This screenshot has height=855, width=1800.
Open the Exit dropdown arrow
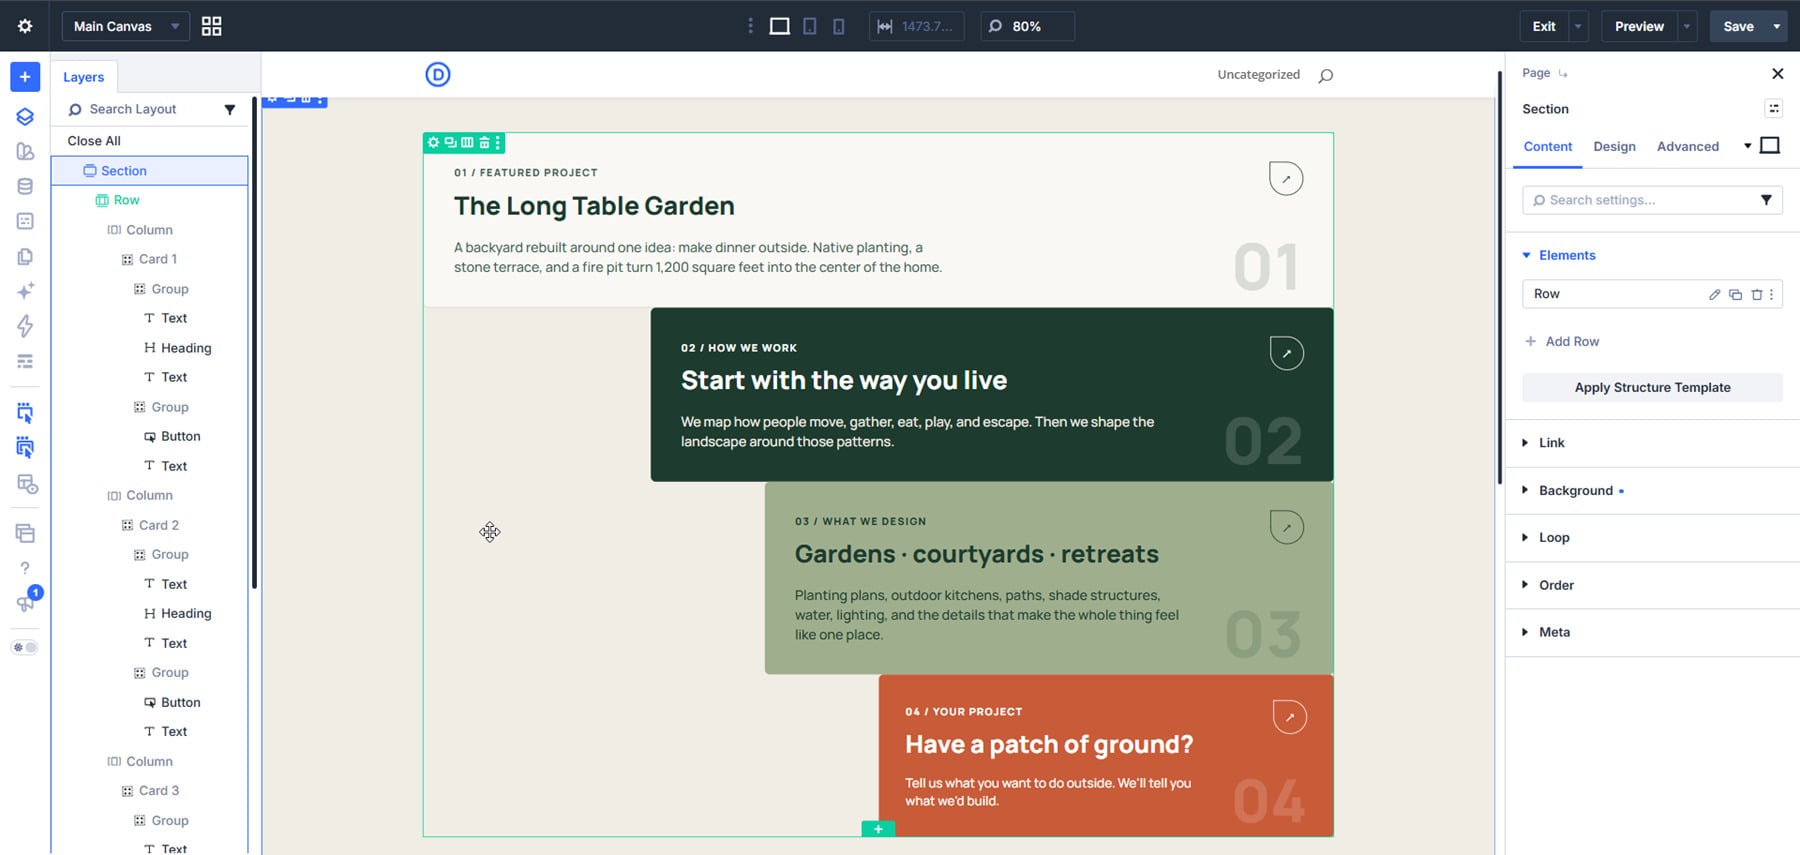coord(1578,26)
